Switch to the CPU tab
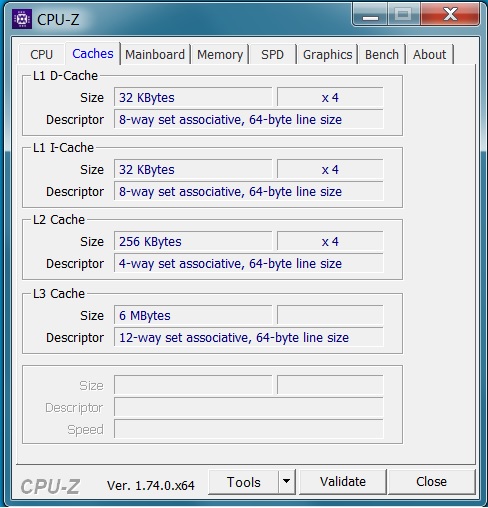 click(x=42, y=54)
